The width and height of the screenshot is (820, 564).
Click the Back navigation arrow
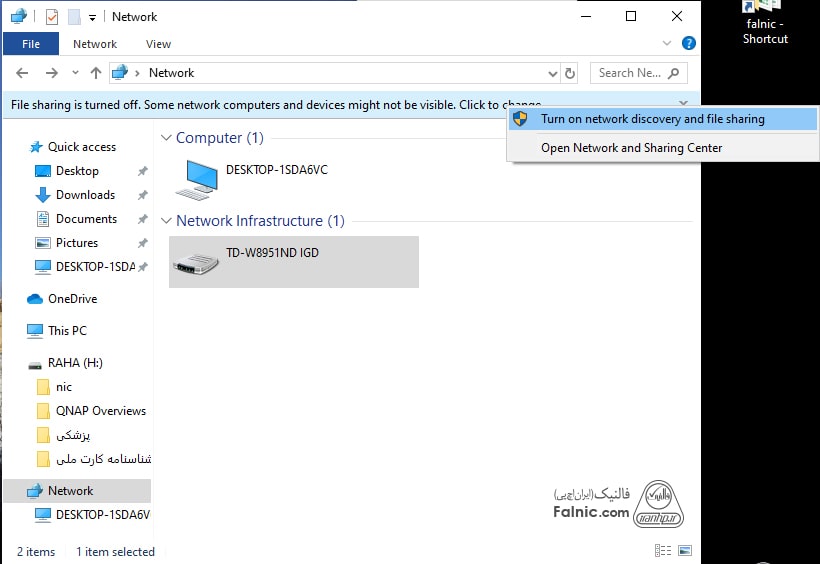pos(22,73)
